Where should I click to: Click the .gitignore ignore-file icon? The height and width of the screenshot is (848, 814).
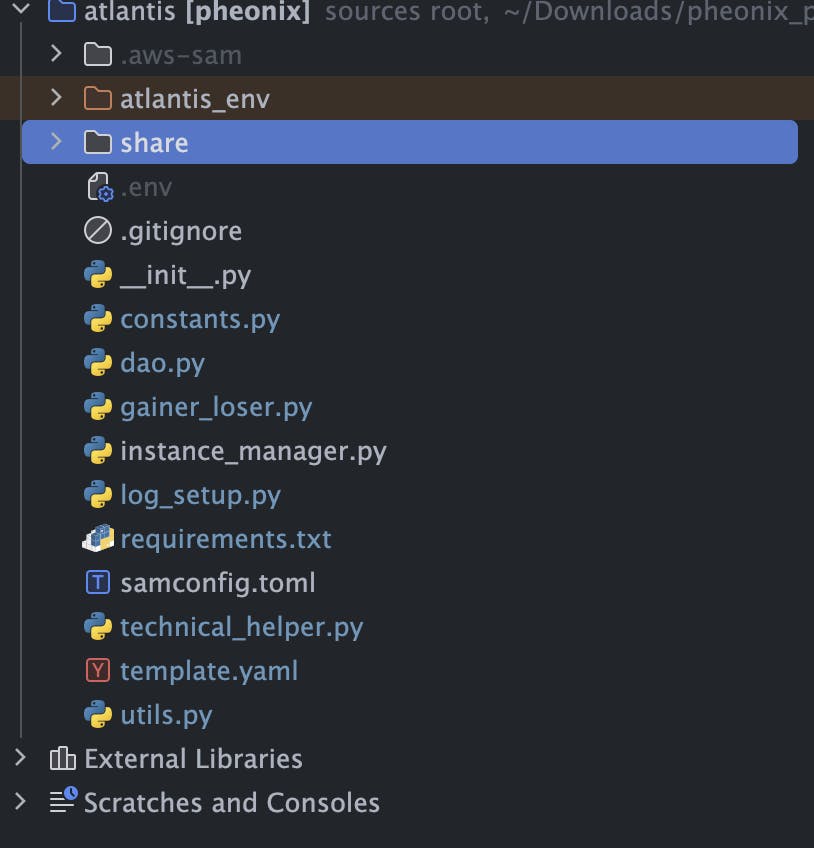[97, 231]
